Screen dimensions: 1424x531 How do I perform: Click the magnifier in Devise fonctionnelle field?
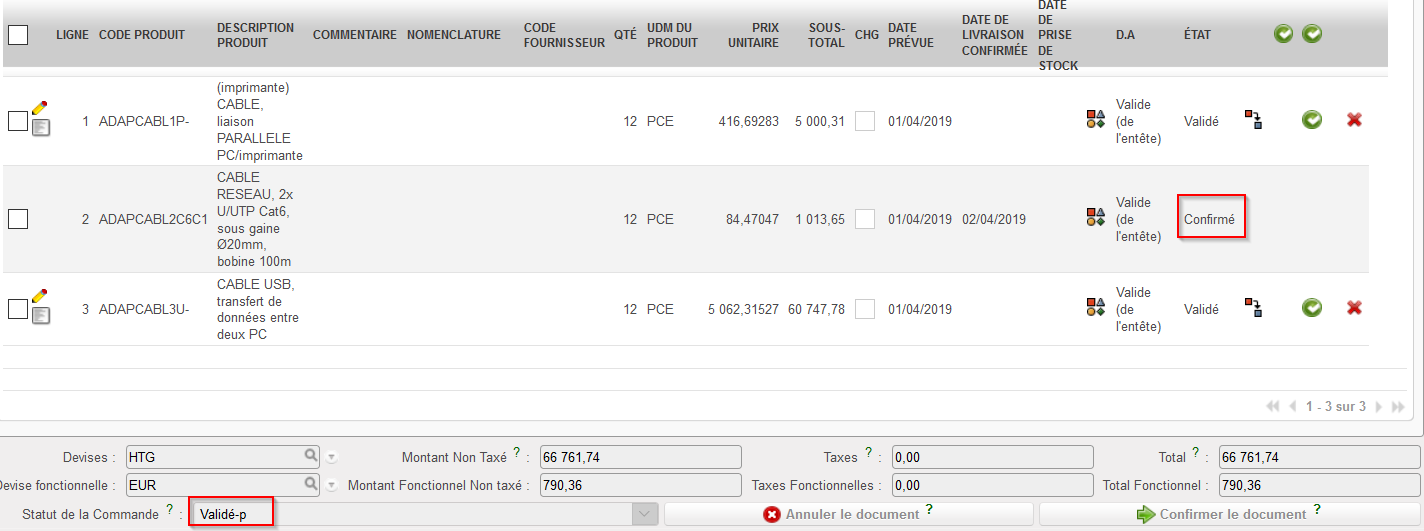[311, 485]
